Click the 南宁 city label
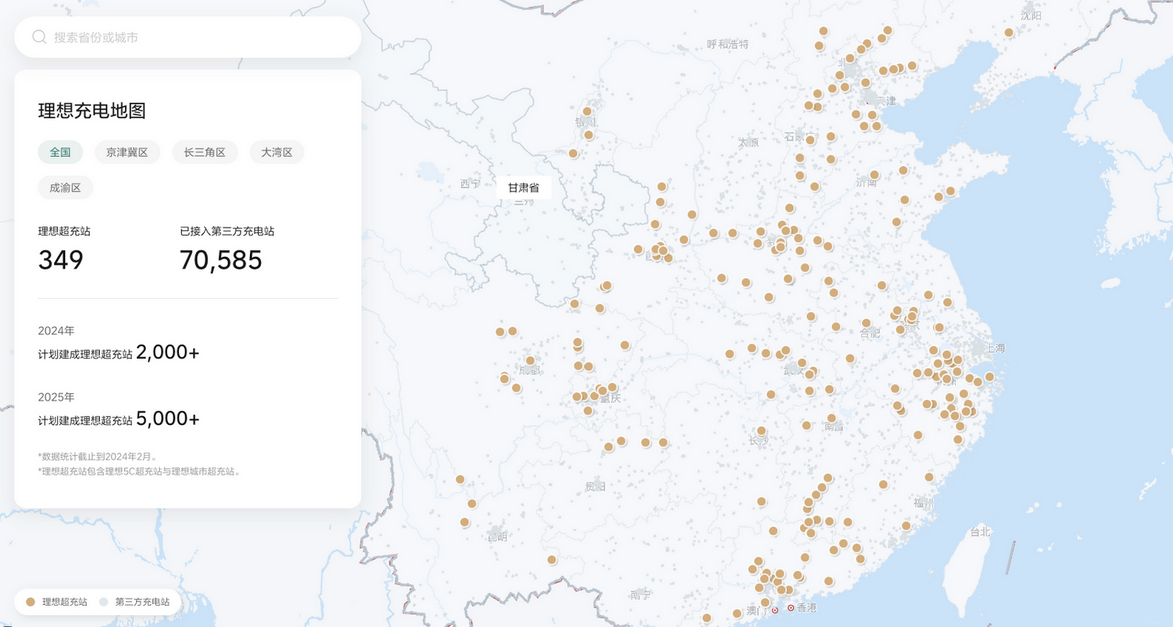This screenshot has height=630, width=1176. (x=640, y=595)
